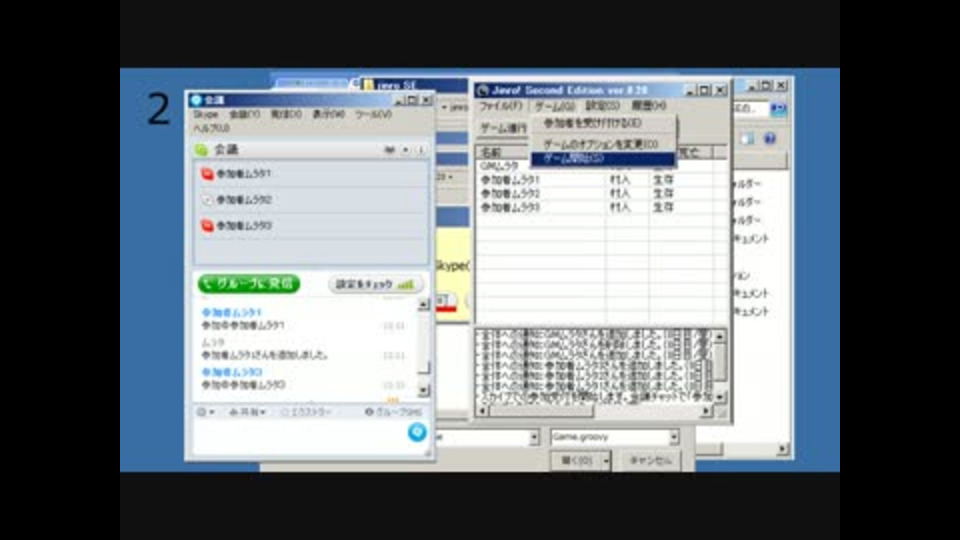Open the arrow next to 開く button
Image resolution: width=960 pixels, height=540 pixels.
click(606, 460)
